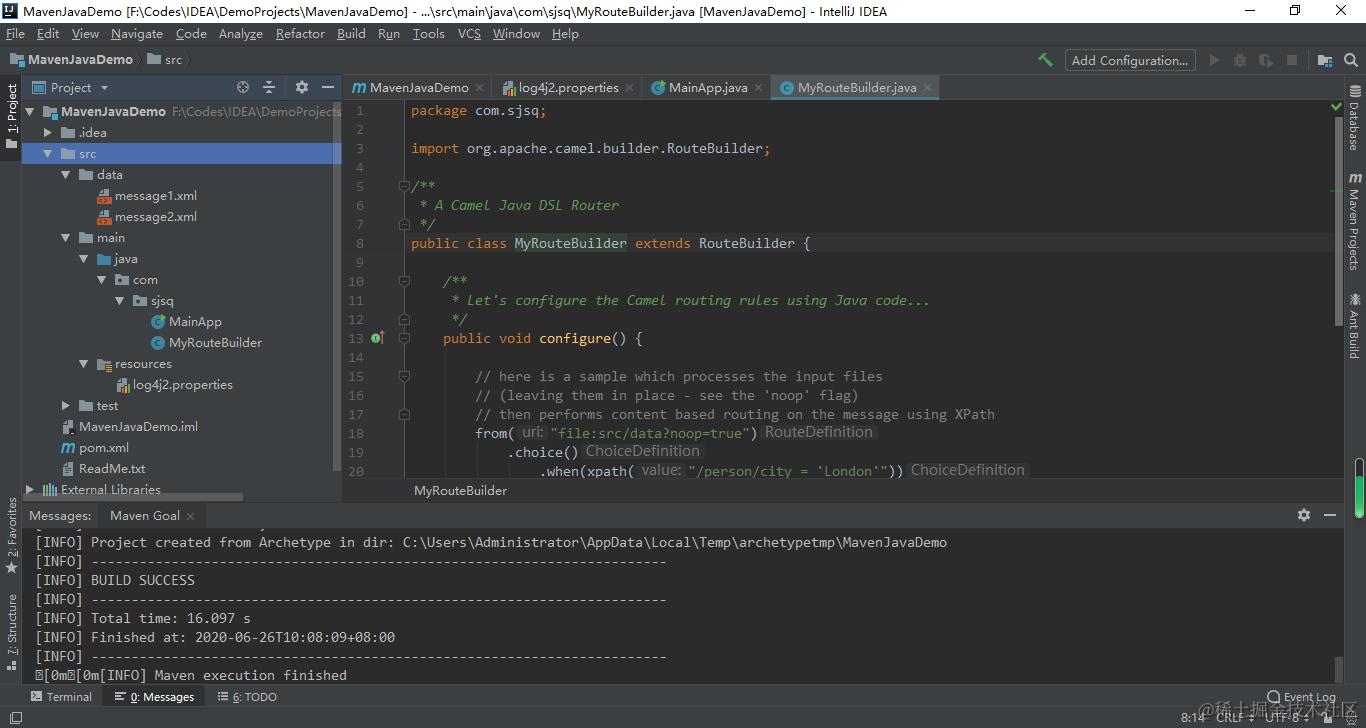Collapse the MavenJavaDemo root node
This screenshot has width=1366, height=728.
(x=31, y=112)
